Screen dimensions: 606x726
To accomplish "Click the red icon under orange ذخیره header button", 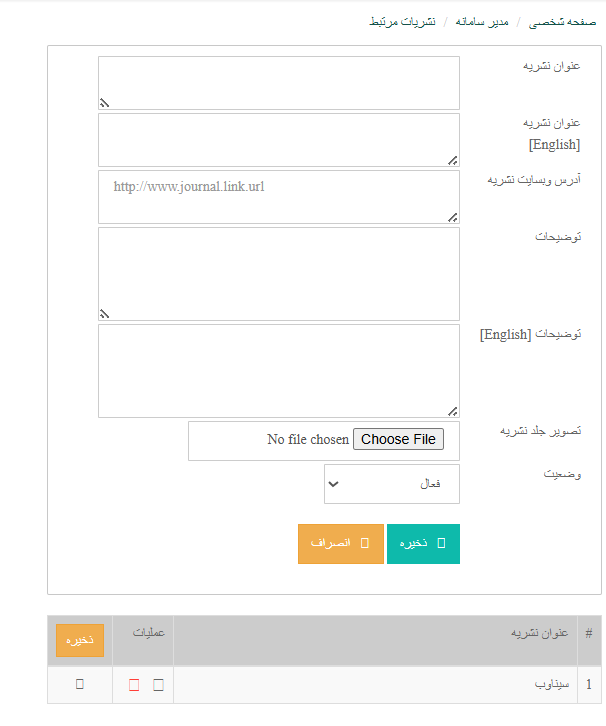I will 80,684.
